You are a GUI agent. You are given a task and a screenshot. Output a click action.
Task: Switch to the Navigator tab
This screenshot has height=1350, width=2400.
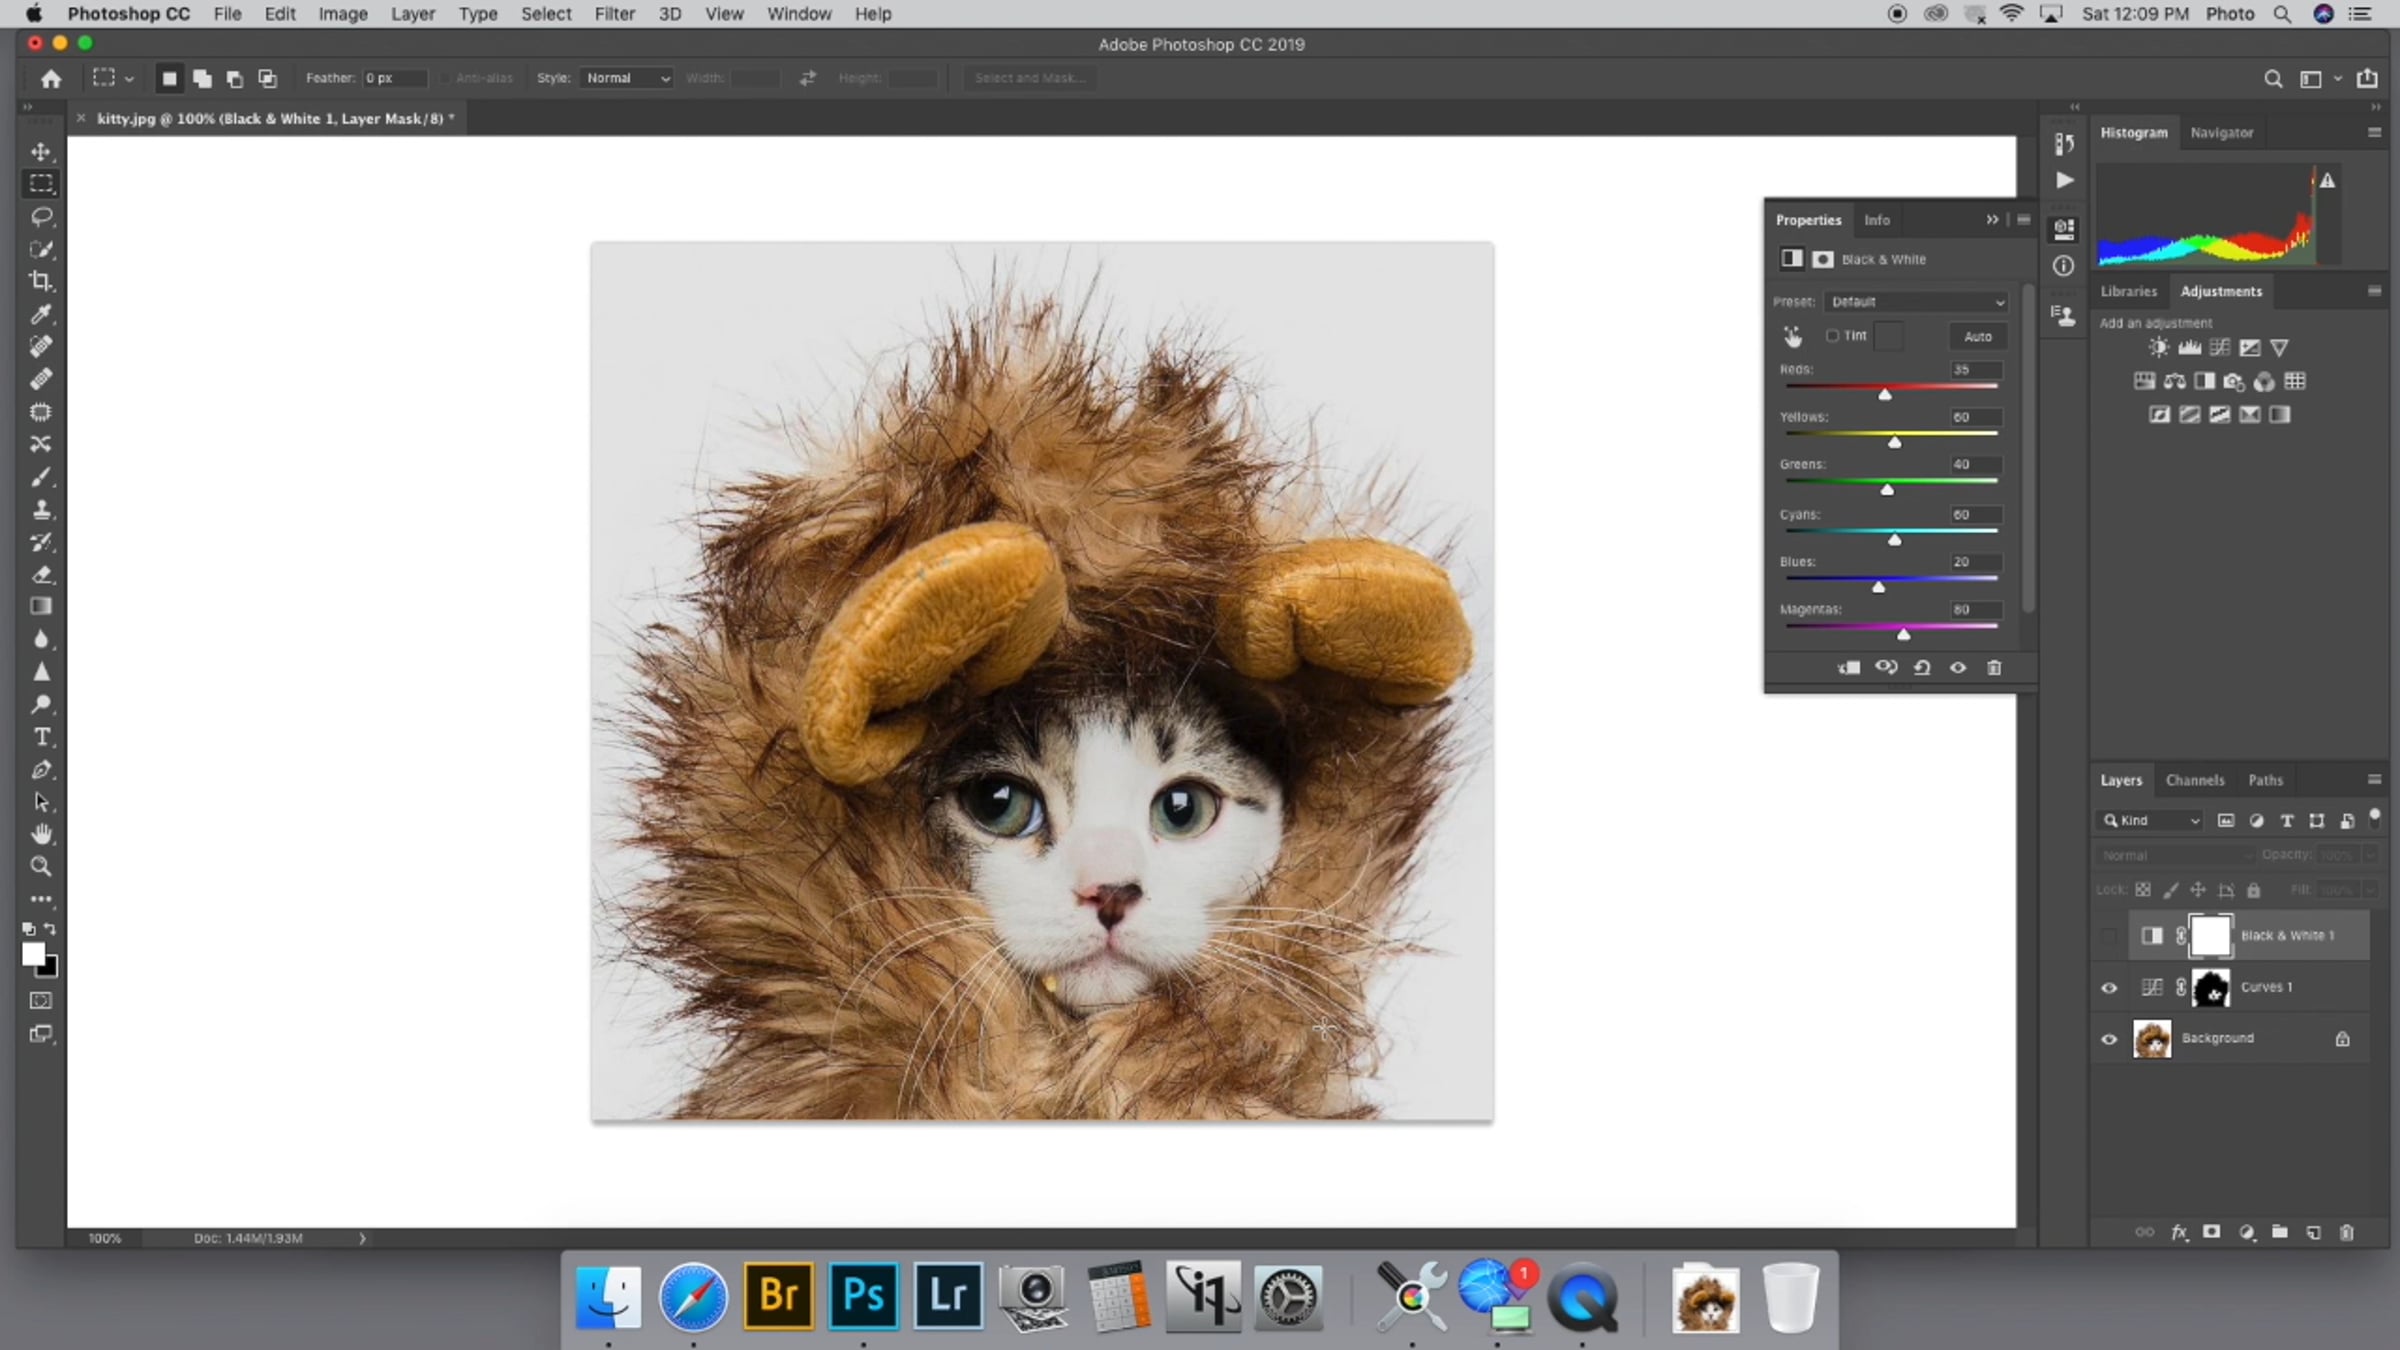point(2221,132)
